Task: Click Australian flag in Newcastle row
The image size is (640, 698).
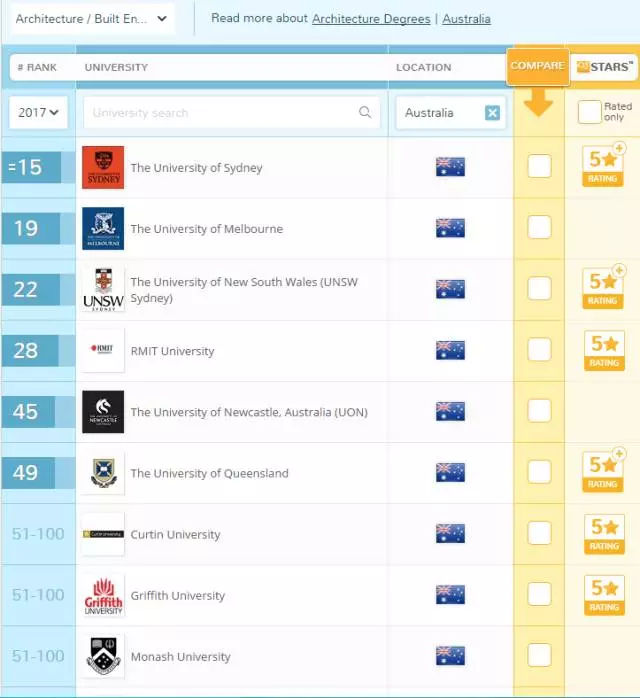Action: [x=450, y=411]
